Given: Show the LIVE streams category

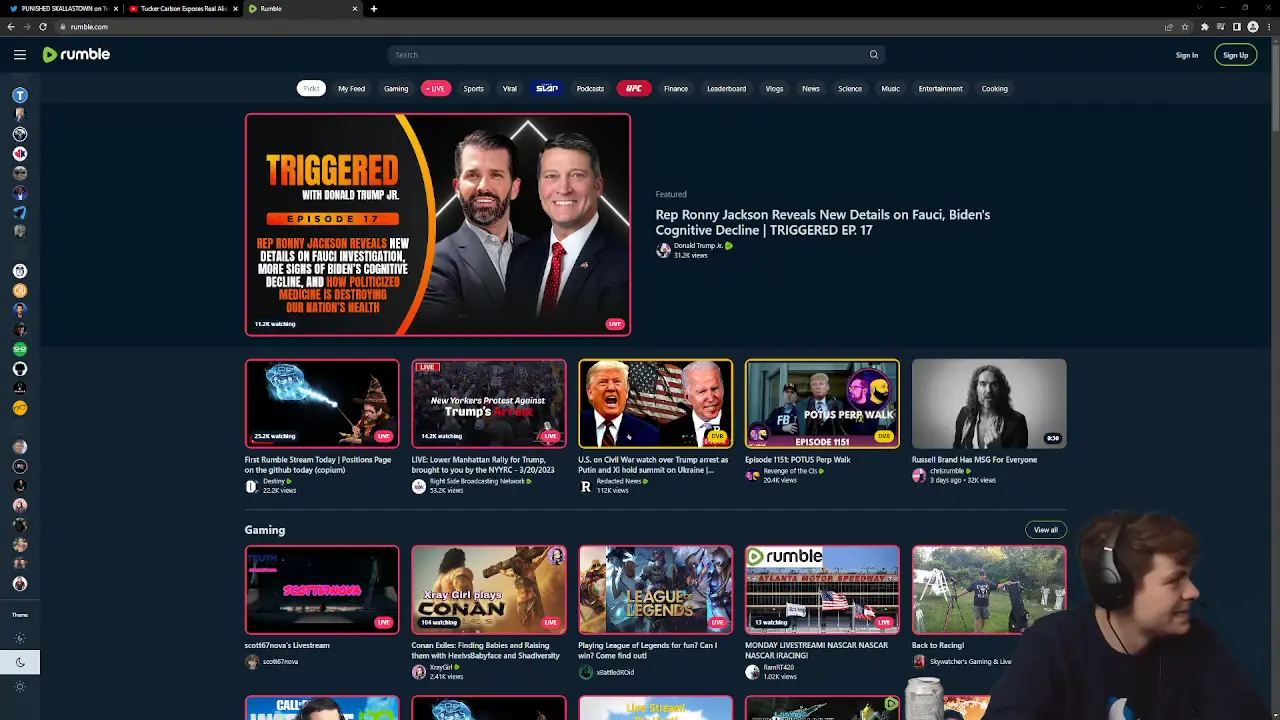Looking at the screenshot, I should pyautogui.click(x=436, y=89).
